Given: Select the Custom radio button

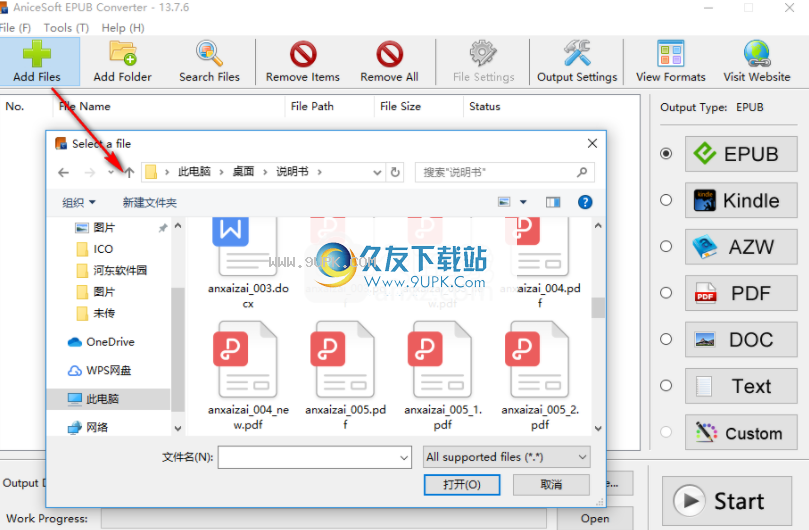Looking at the screenshot, I should 666,432.
